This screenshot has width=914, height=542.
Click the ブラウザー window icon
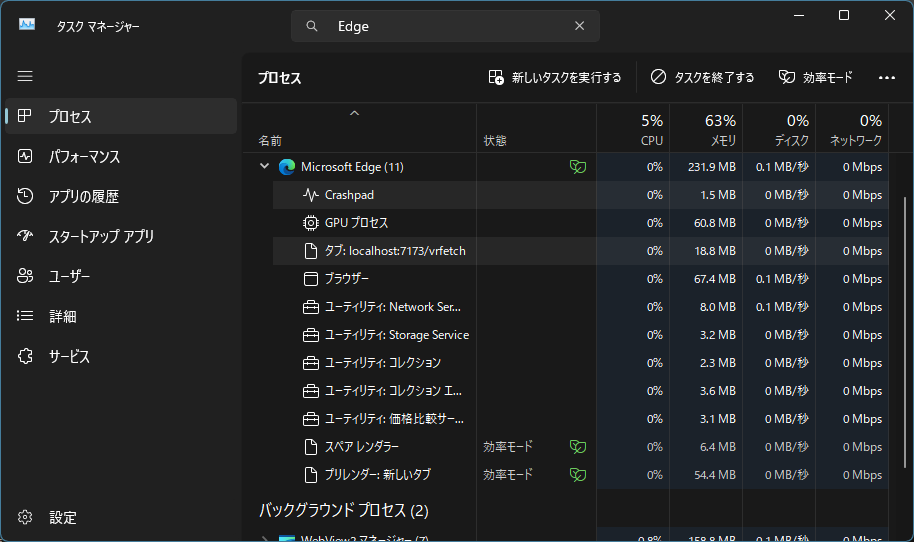pyautogui.click(x=311, y=279)
